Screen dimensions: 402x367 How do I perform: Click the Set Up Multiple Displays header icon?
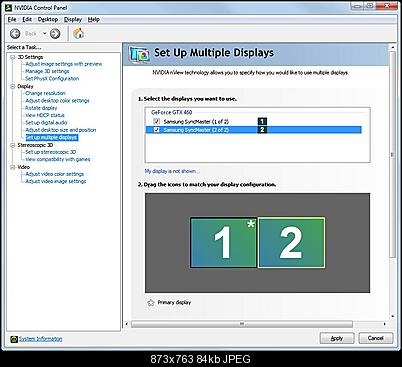click(x=140, y=55)
